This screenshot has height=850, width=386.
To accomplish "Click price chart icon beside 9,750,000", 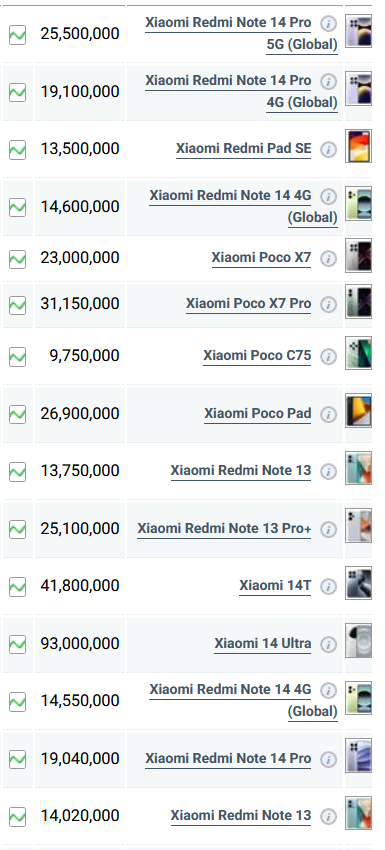I will click(17, 357).
